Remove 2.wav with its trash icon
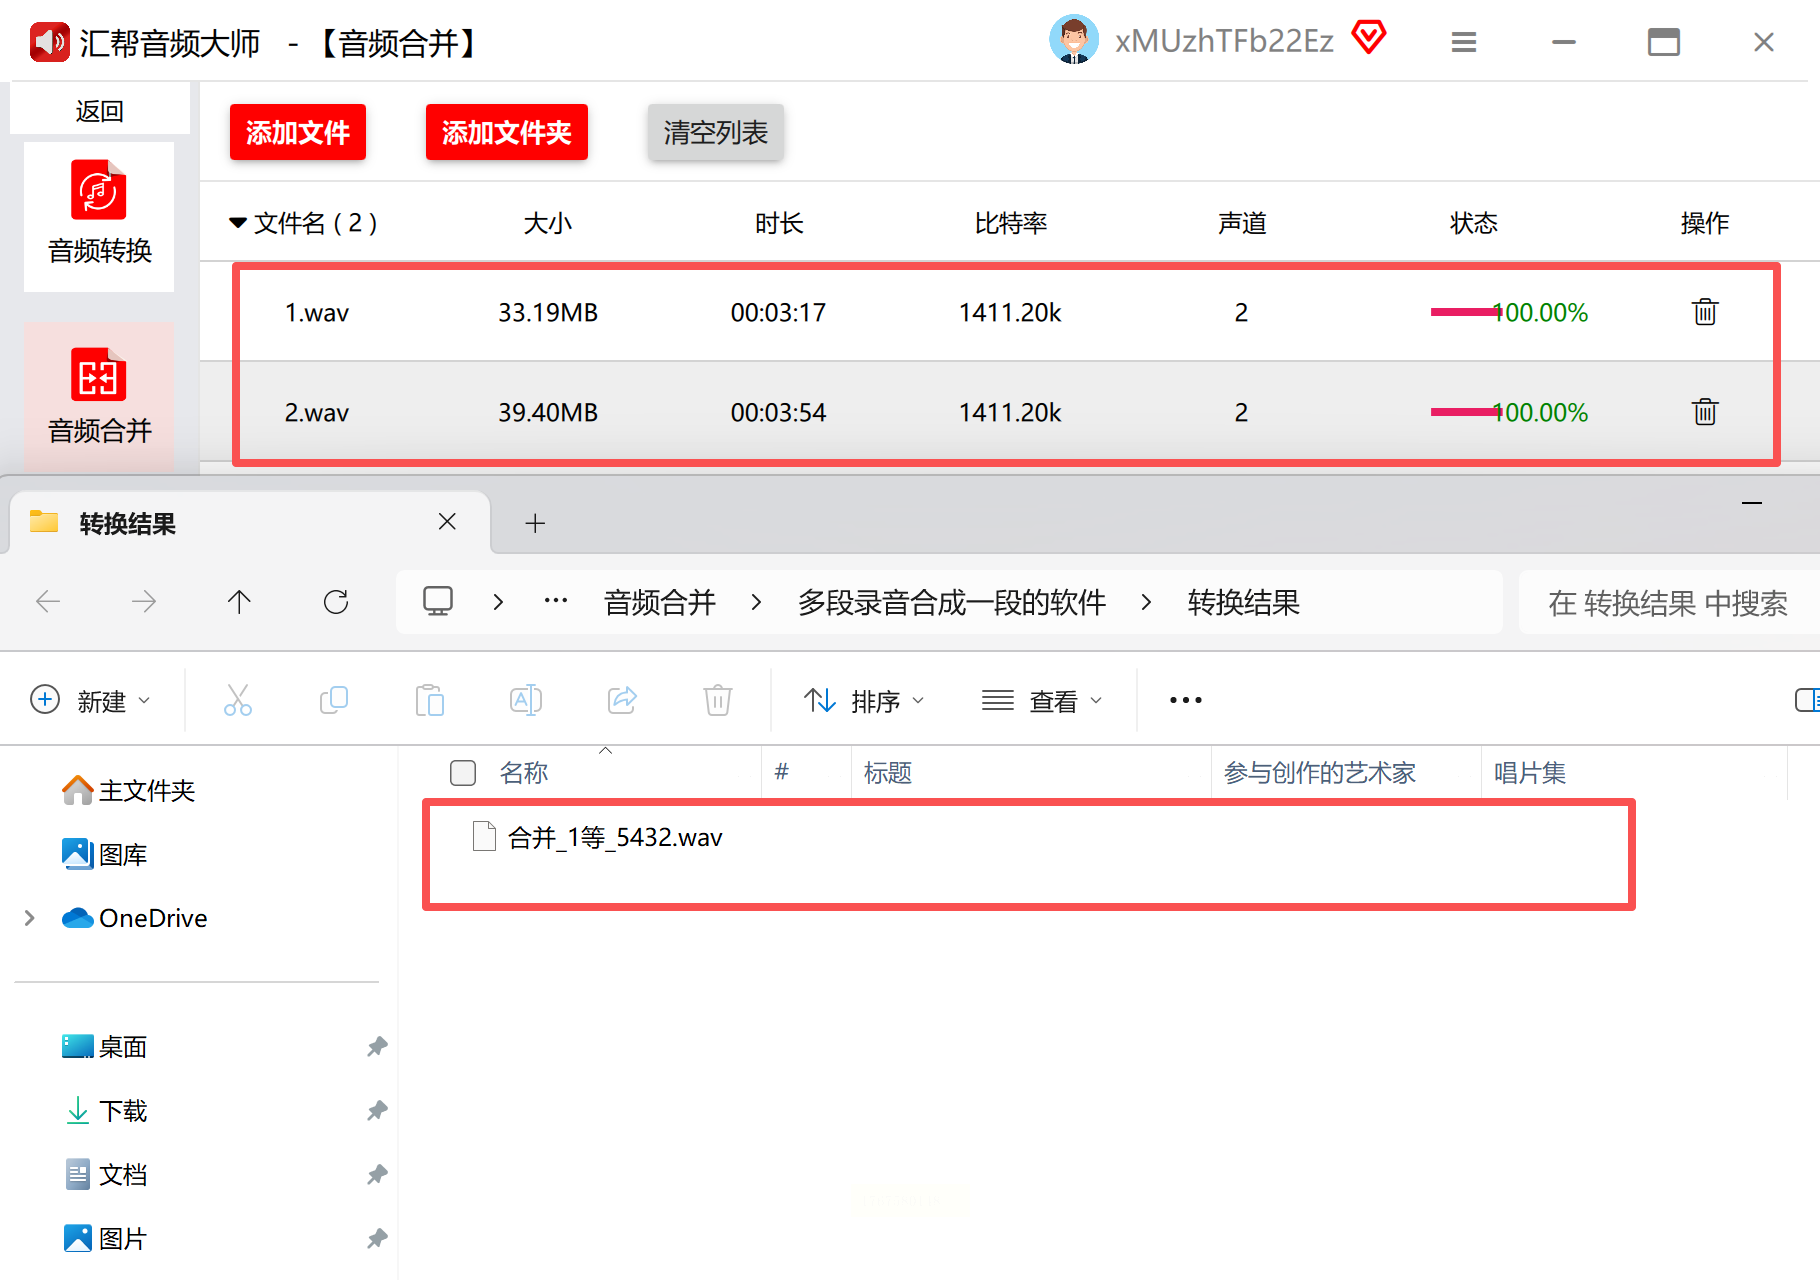Viewport: 1820px width, 1280px height. [x=1704, y=412]
